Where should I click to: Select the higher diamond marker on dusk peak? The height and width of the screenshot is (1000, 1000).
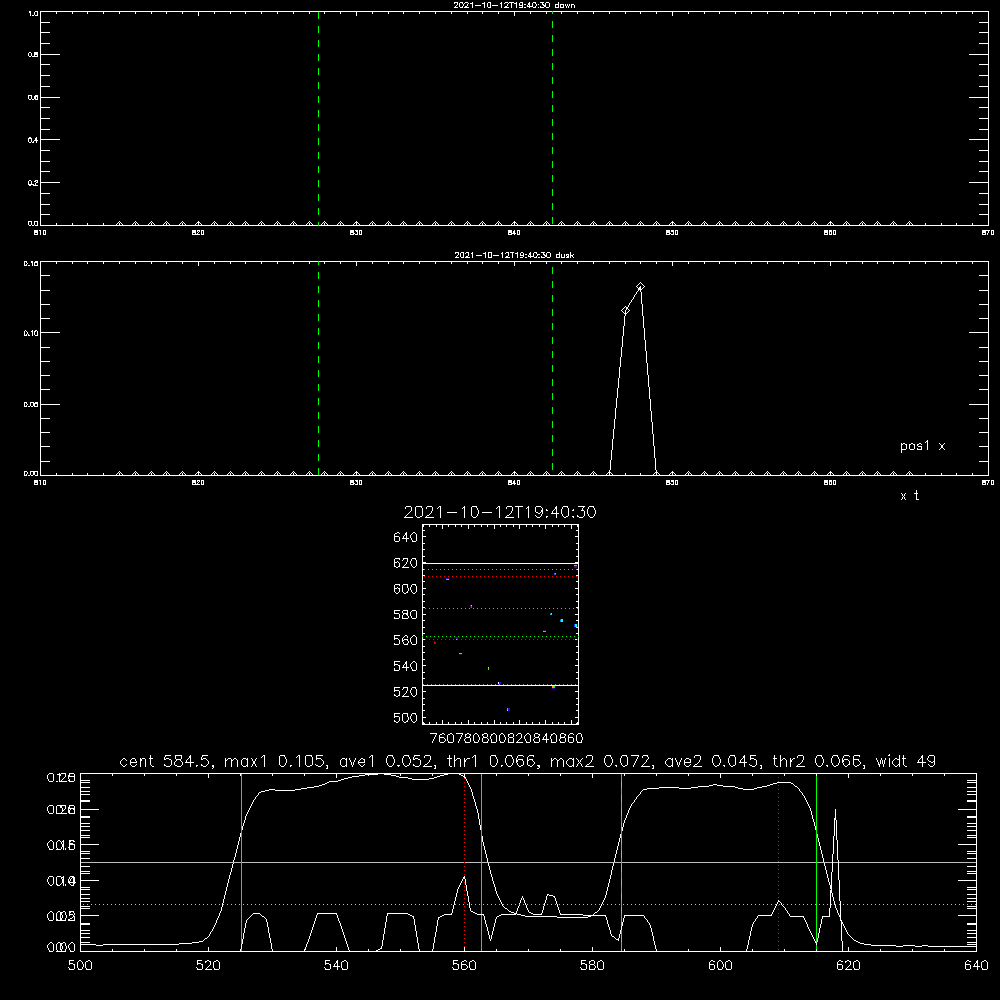pos(640,287)
